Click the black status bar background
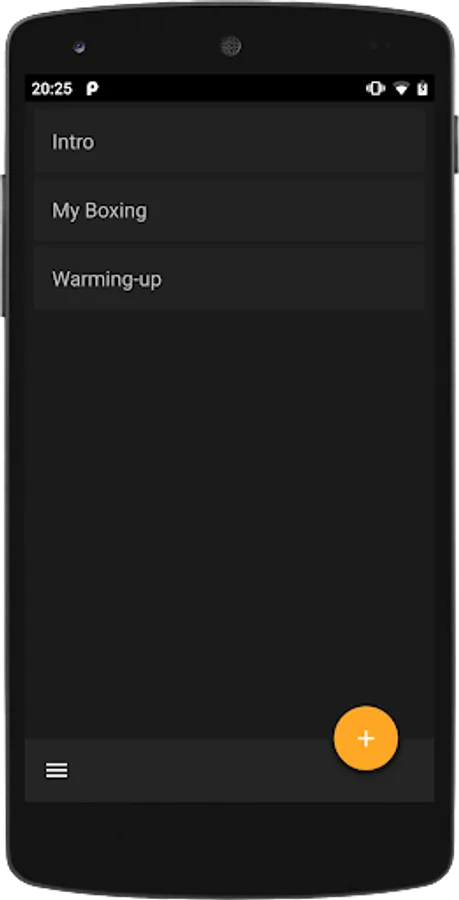 [230, 89]
